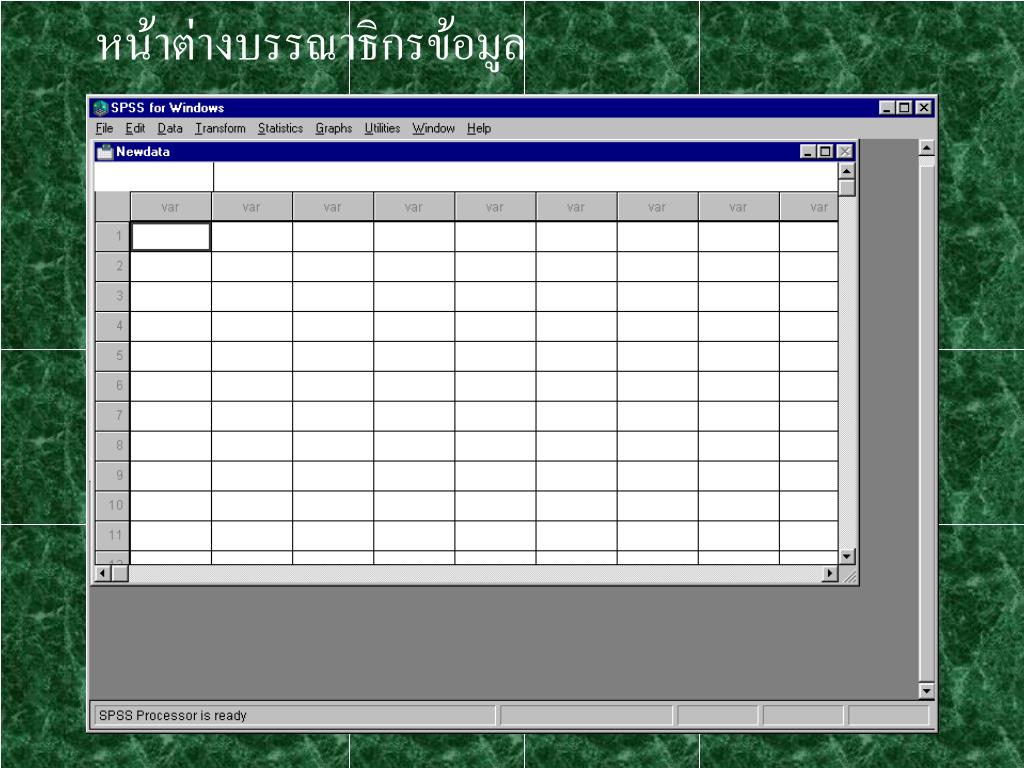Select row header 11
Viewport: 1024px width, 768px height.
pos(112,536)
